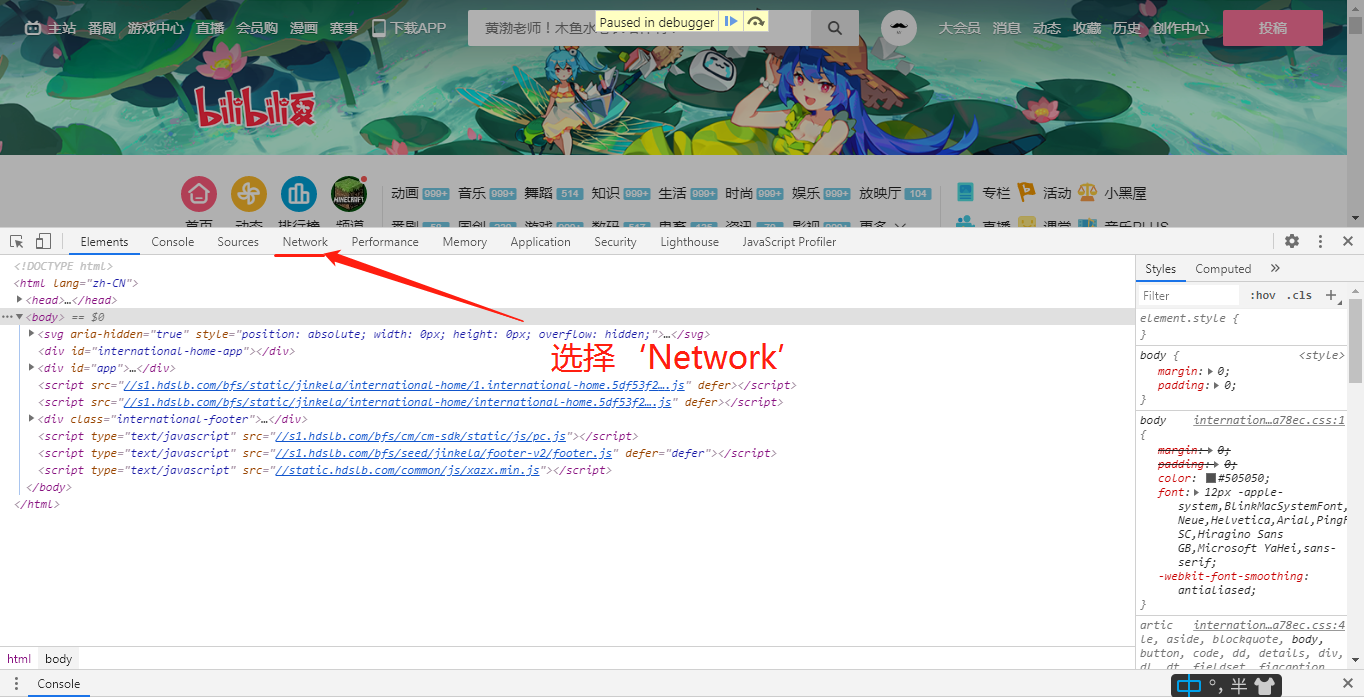Add a new style rule with plus
The image size is (1364, 697).
(1331, 295)
